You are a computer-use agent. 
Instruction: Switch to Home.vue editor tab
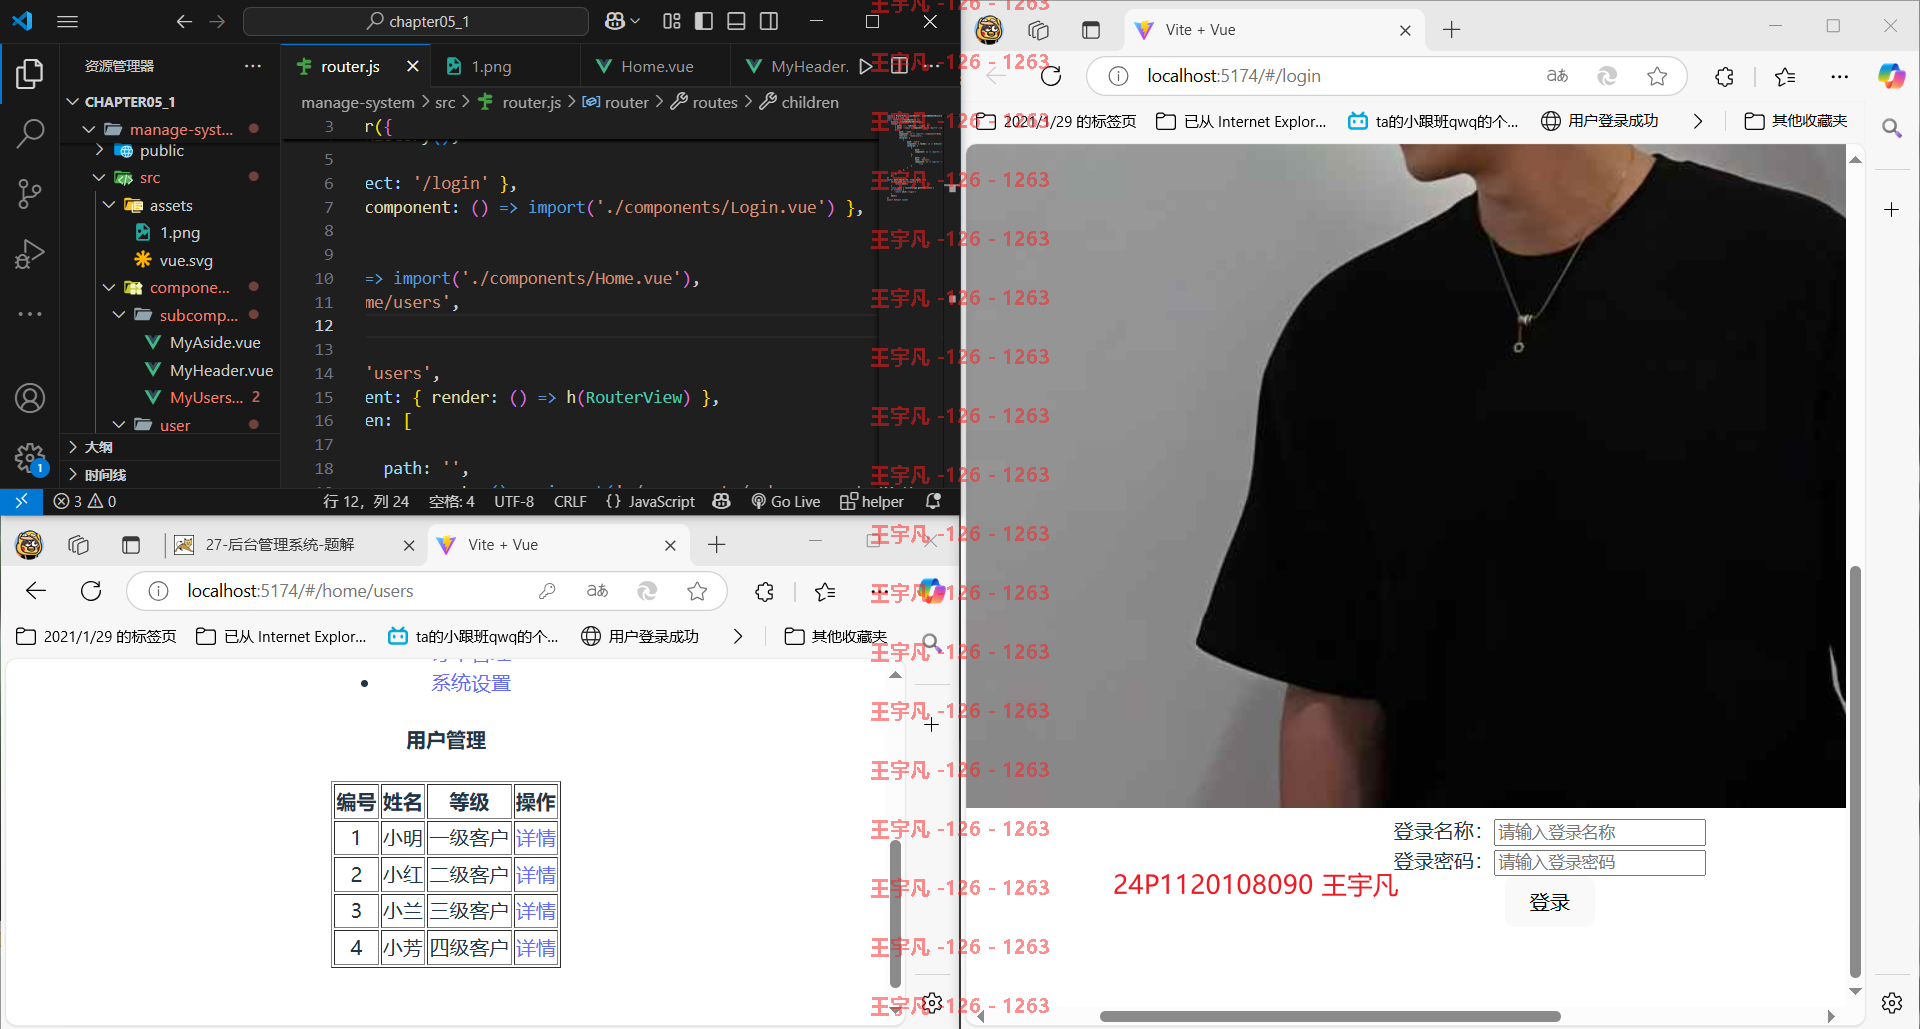point(656,66)
